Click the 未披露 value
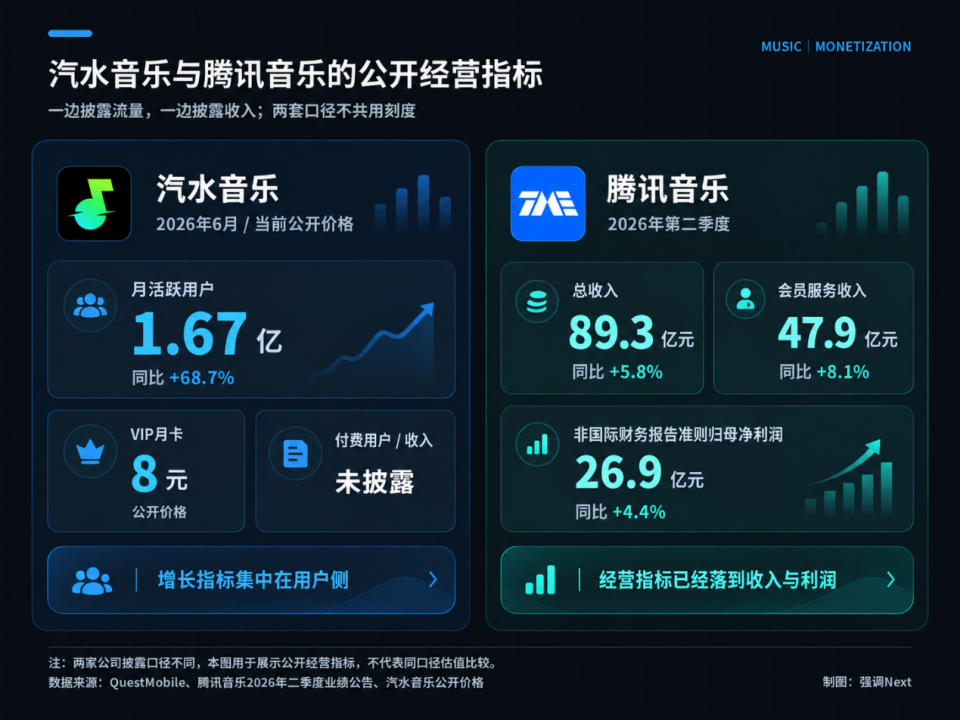Image resolution: width=960 pixels, height=720 pixels. click(x=375, y=482)
